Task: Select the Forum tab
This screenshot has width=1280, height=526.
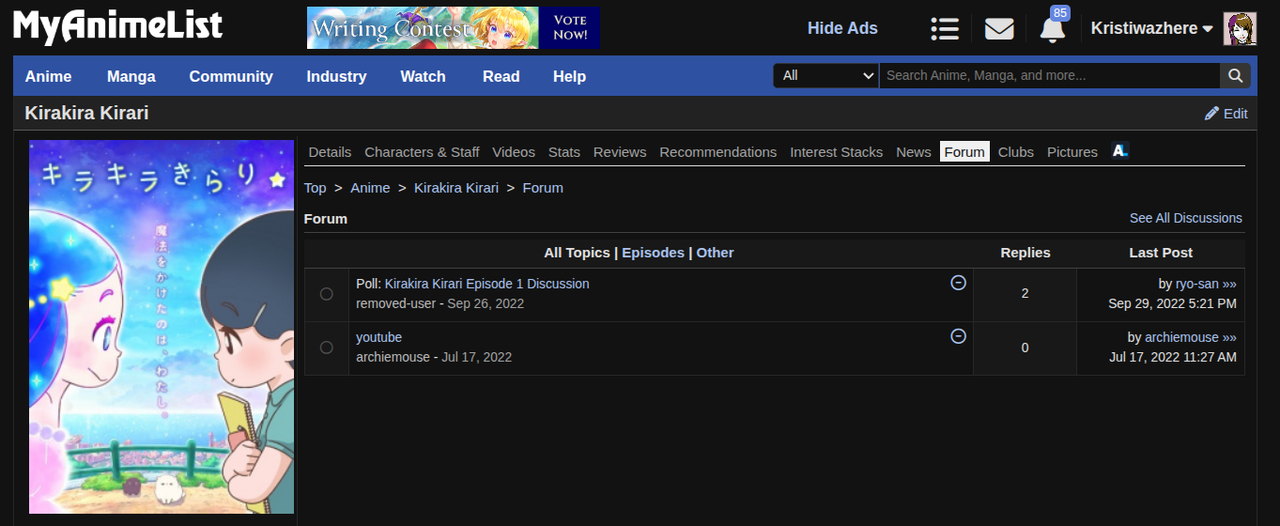Action: [x=965, y=152]
